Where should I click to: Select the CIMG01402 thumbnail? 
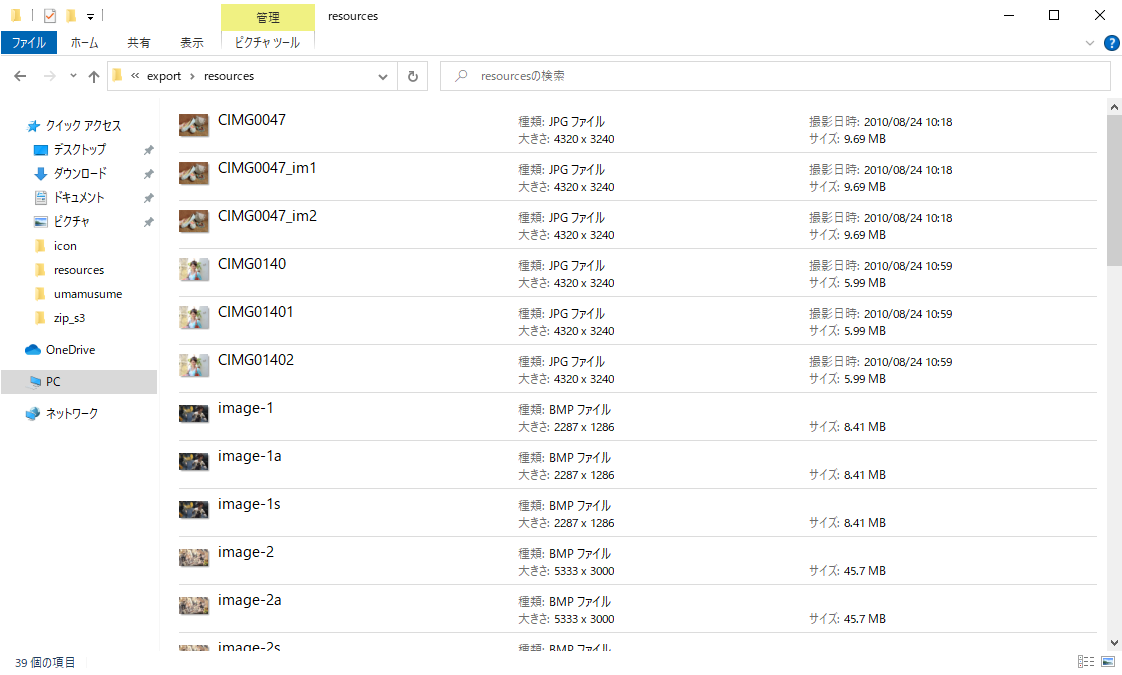[194, 365]
